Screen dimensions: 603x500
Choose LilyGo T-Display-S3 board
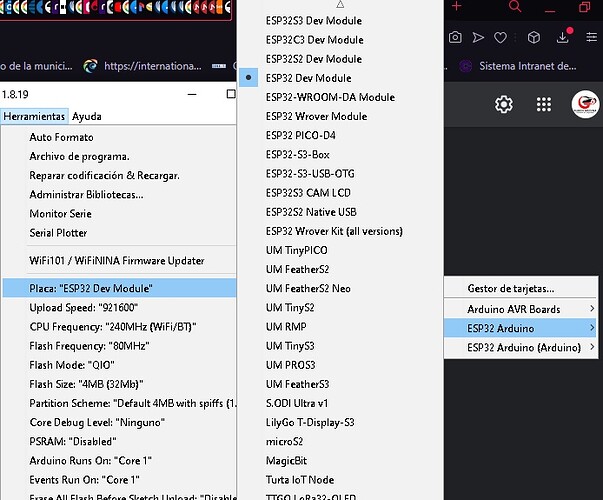tap(341, 422)
